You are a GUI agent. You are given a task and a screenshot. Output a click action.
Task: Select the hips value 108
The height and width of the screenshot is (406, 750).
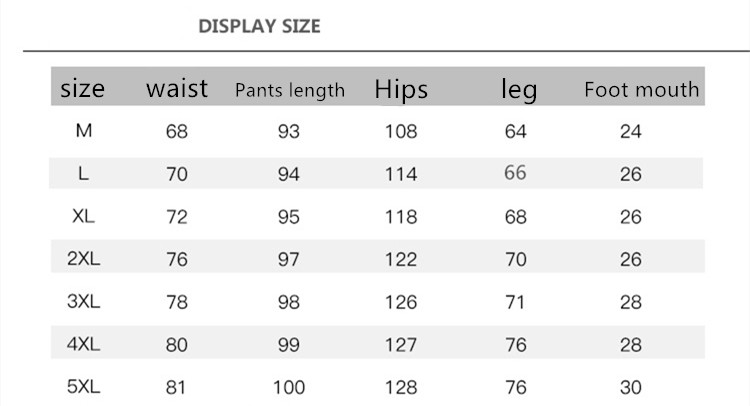coord(401,131)
